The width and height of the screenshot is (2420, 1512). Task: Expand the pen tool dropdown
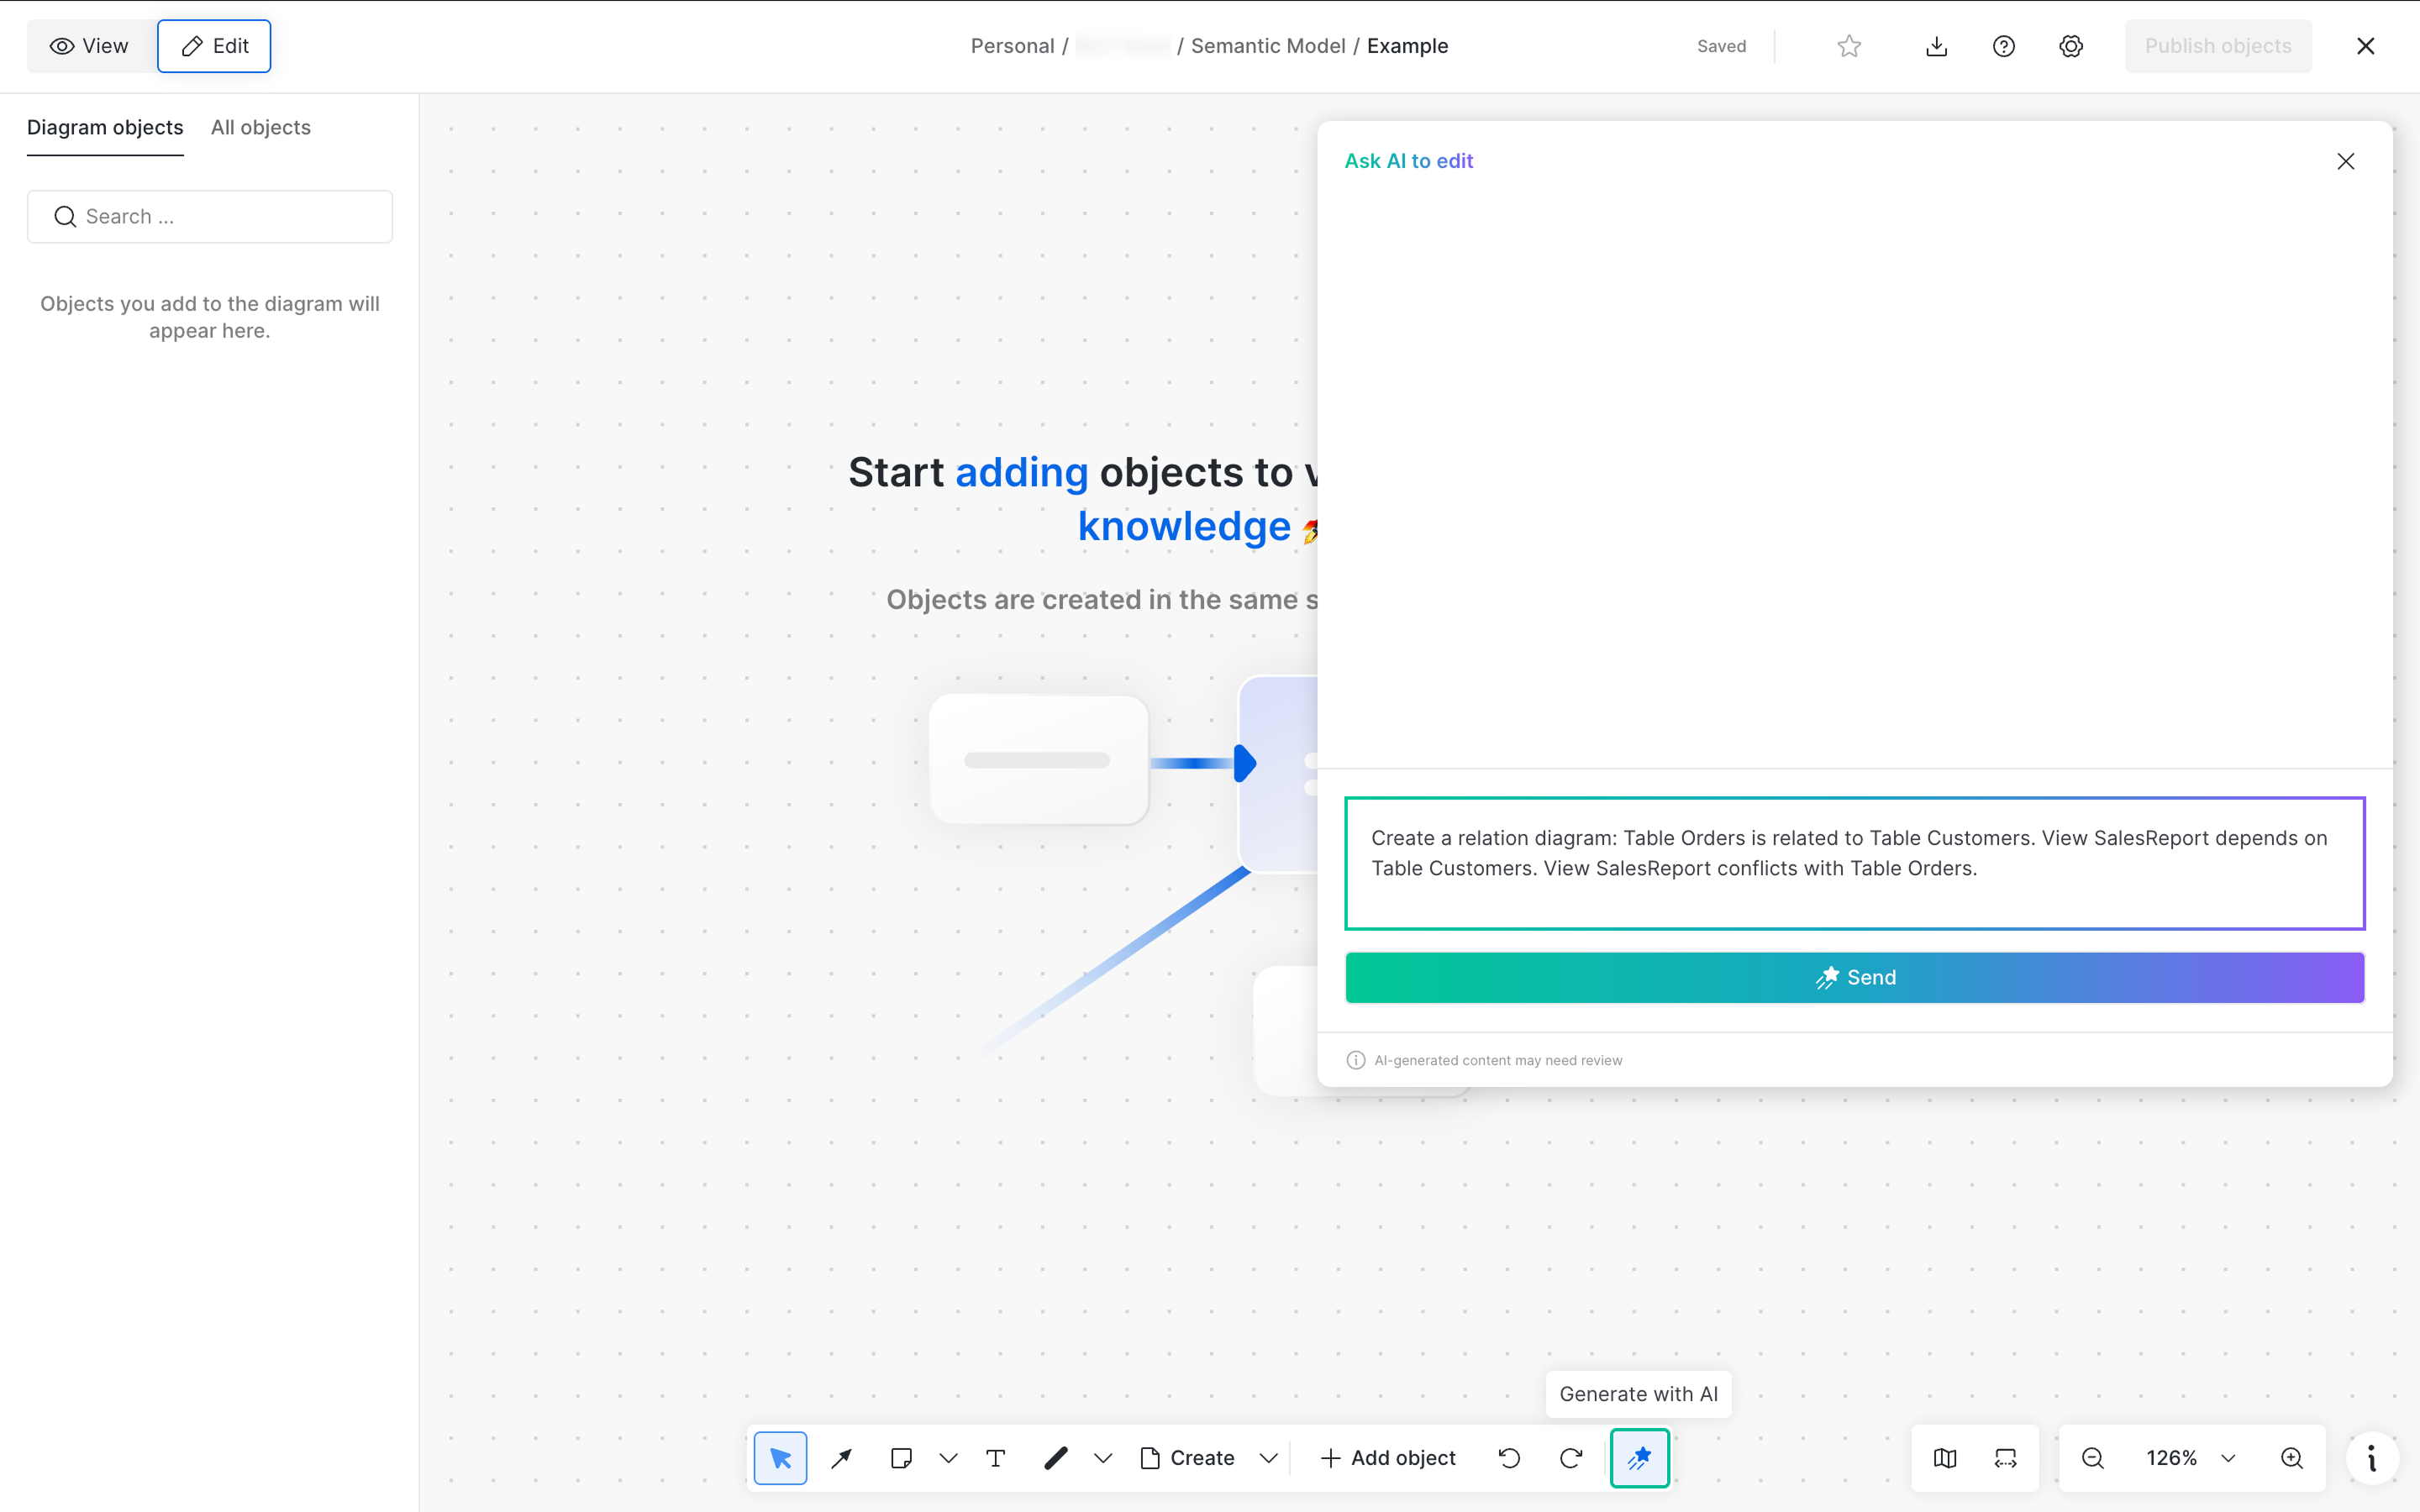point(1102,1458)
